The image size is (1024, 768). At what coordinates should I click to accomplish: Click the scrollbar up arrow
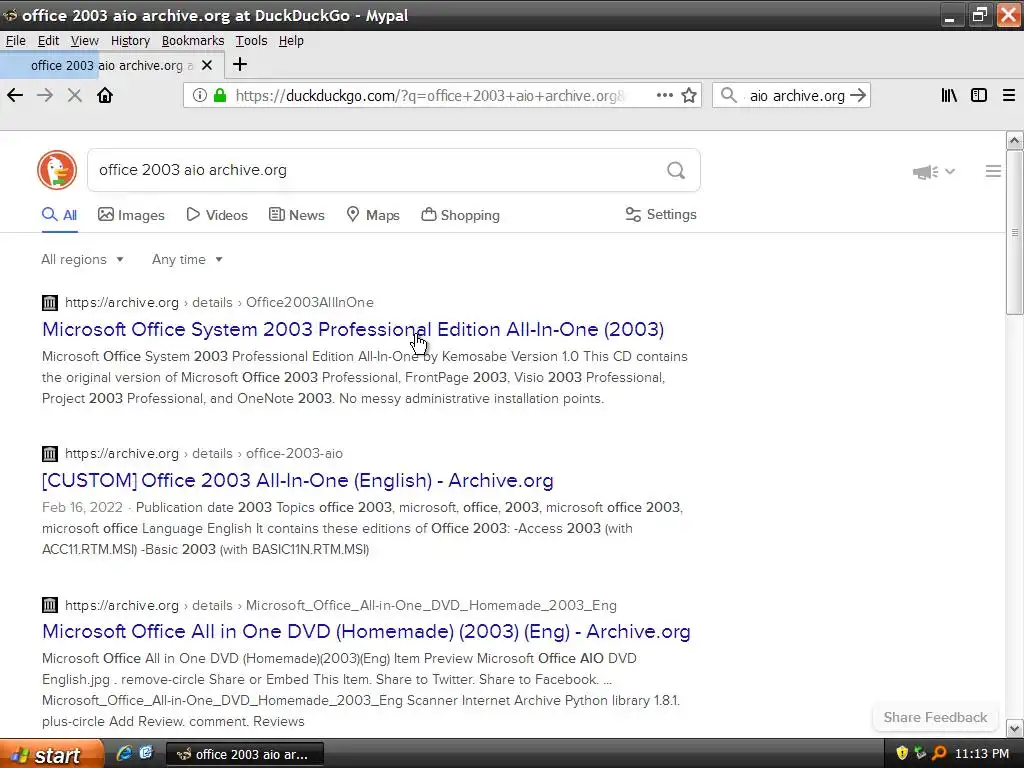pyautogui.click(x=1014, y=140)
